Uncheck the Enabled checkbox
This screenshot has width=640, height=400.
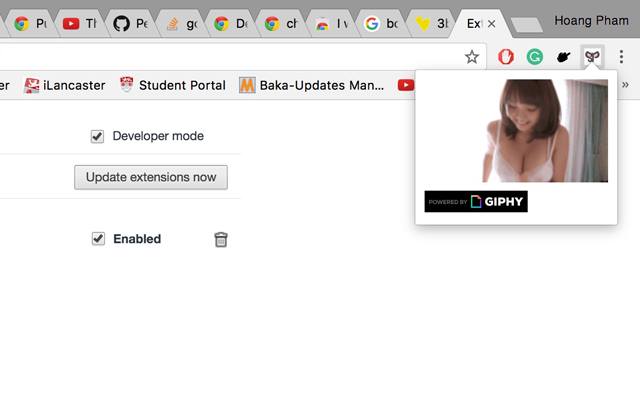pyautogui.click(x=98, y=238)
